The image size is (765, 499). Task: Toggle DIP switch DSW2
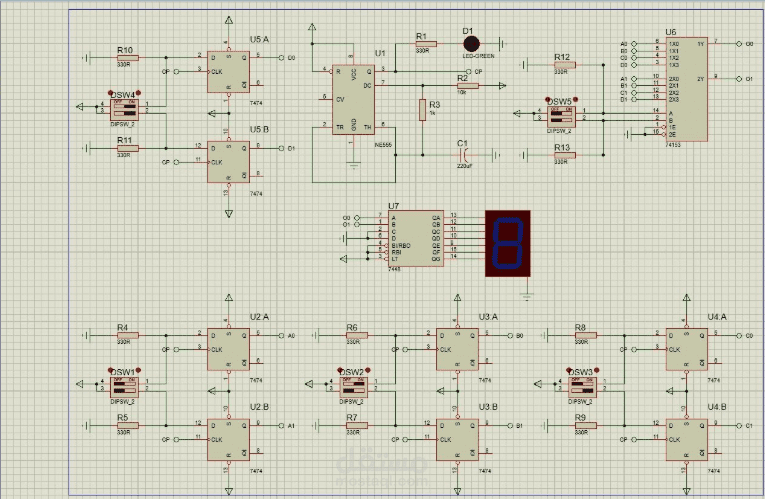353,388
